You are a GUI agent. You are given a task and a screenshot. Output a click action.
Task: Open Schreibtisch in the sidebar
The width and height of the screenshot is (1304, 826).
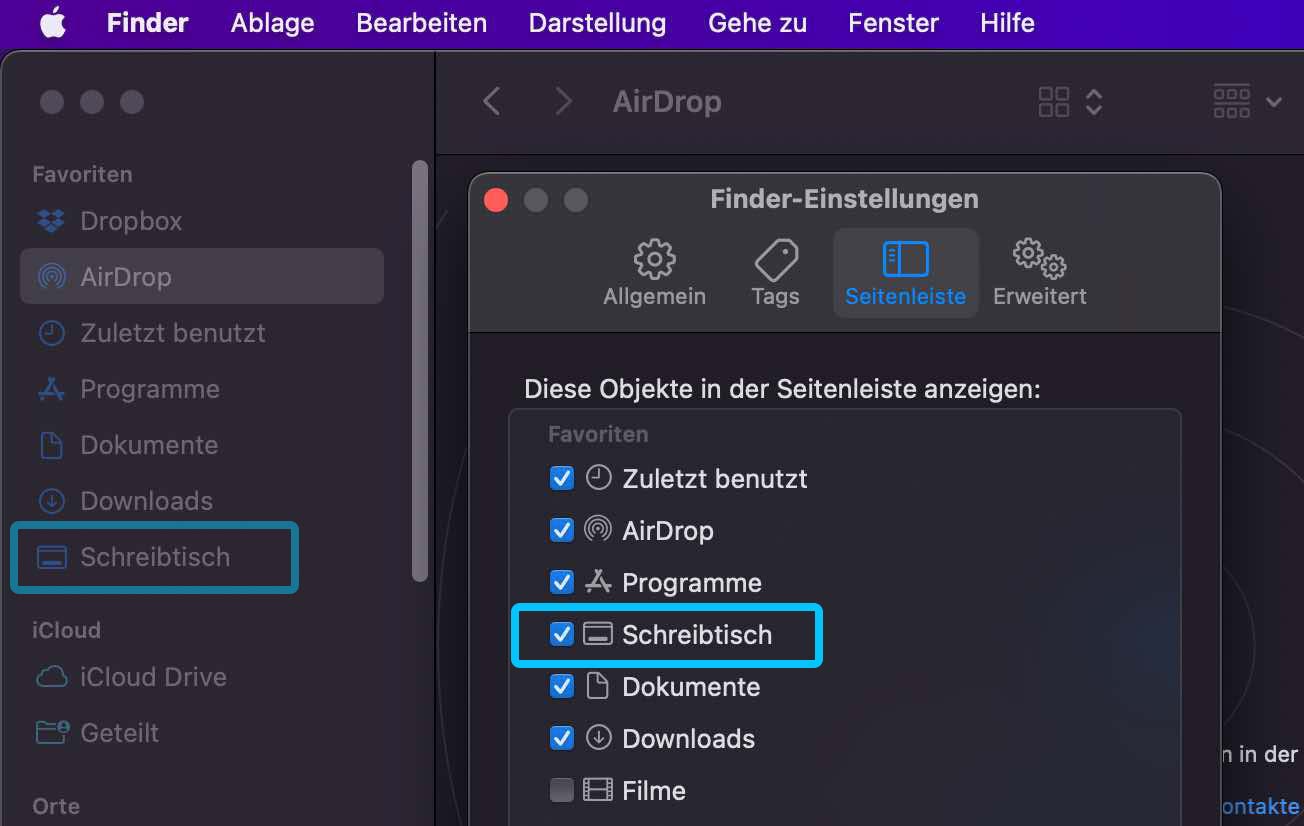click(x=202, y=557)
